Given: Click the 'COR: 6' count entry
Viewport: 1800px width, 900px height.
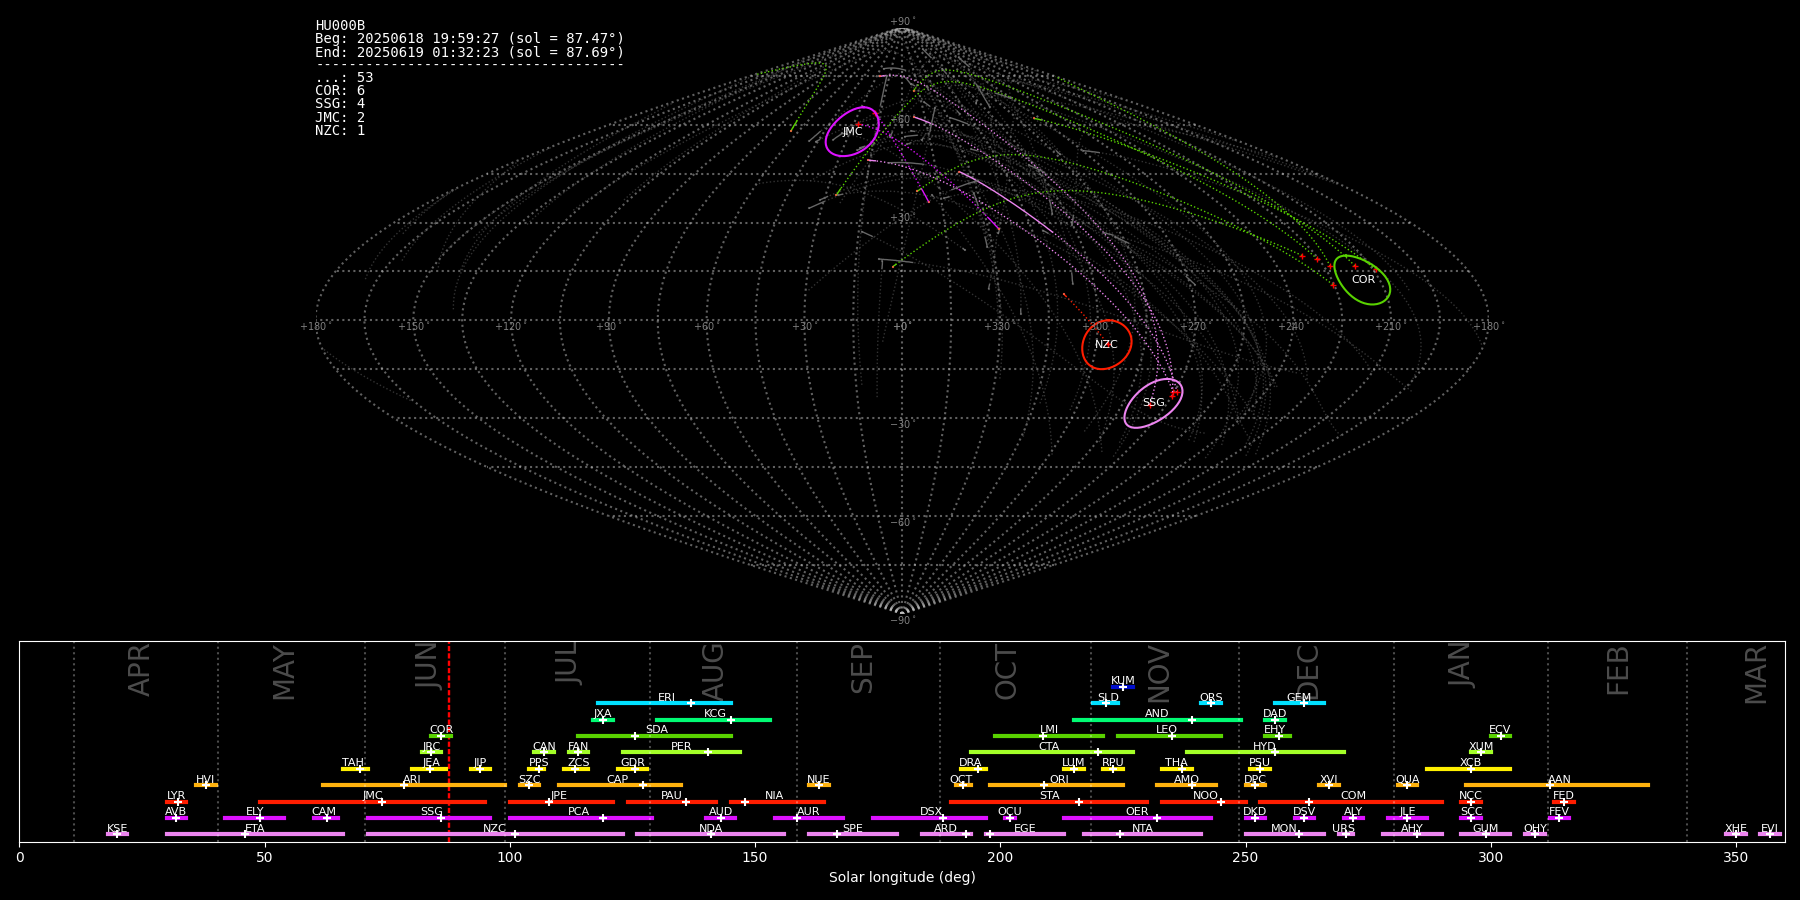Looking at the screenshot, I should point(340,91).
